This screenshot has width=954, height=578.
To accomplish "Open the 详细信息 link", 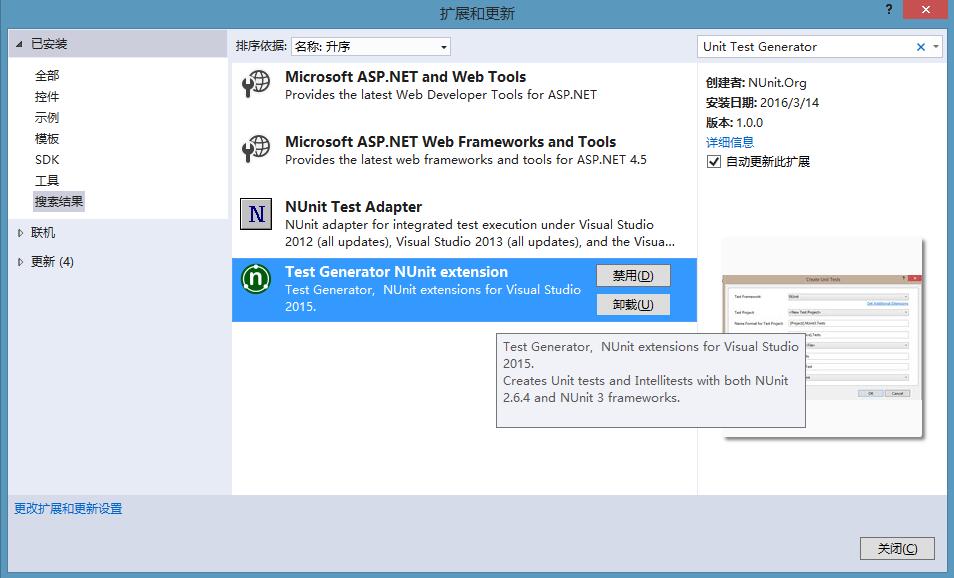I will [x=729, y=142].
